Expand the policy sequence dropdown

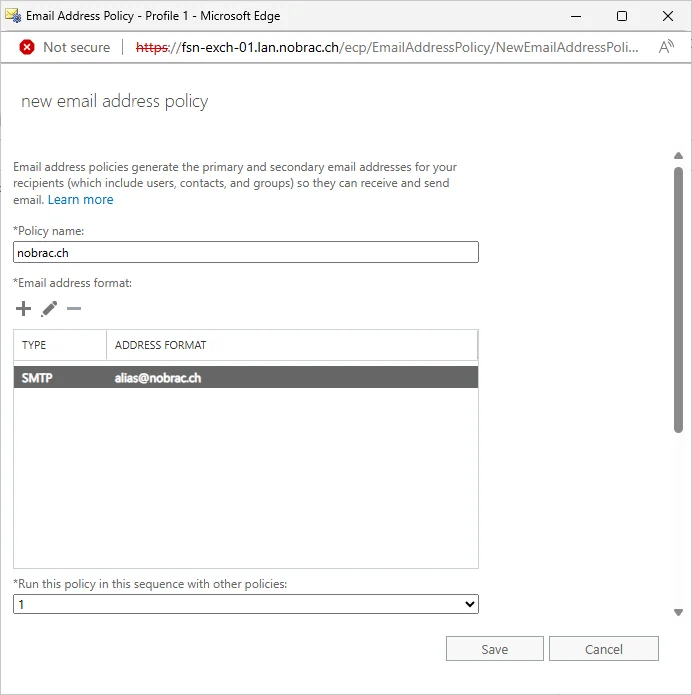point(246,604)
